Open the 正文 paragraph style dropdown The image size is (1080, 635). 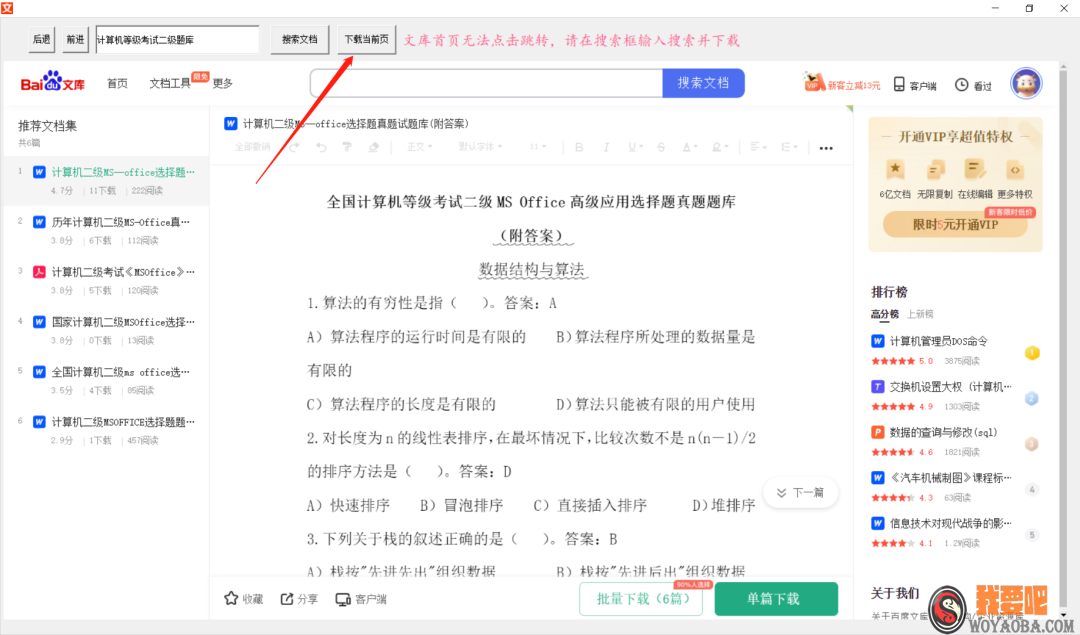pyautogui.click(x=421, y=147)
